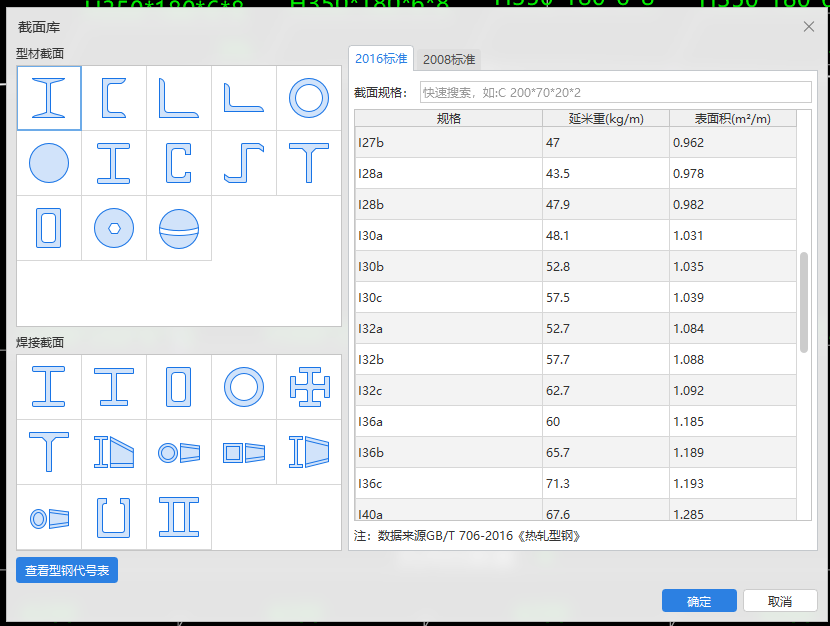Image resolution: width=830 pixels, height=626 pixels.
Task: Select the I32b specification row
Action: [x=575, y=359]
